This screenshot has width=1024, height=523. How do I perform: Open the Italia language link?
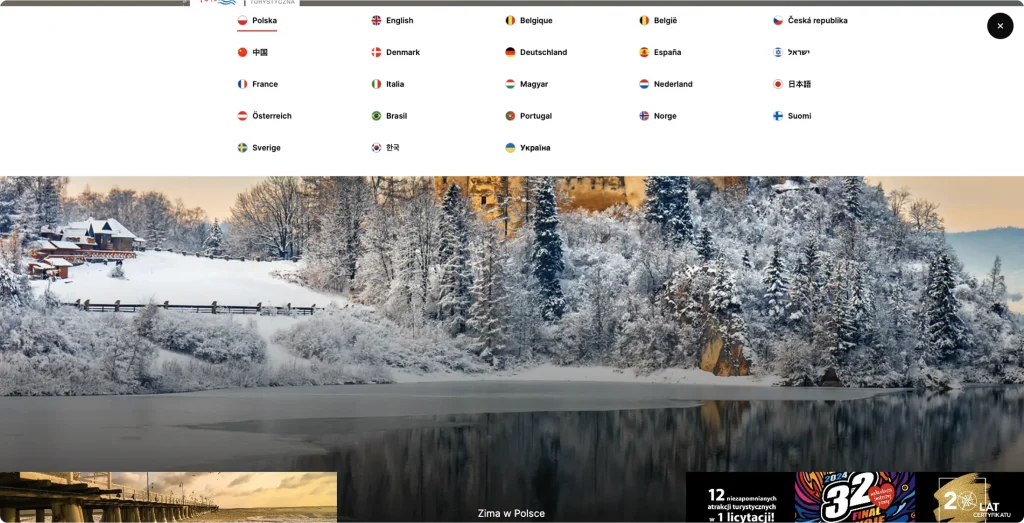pos(395,84)
